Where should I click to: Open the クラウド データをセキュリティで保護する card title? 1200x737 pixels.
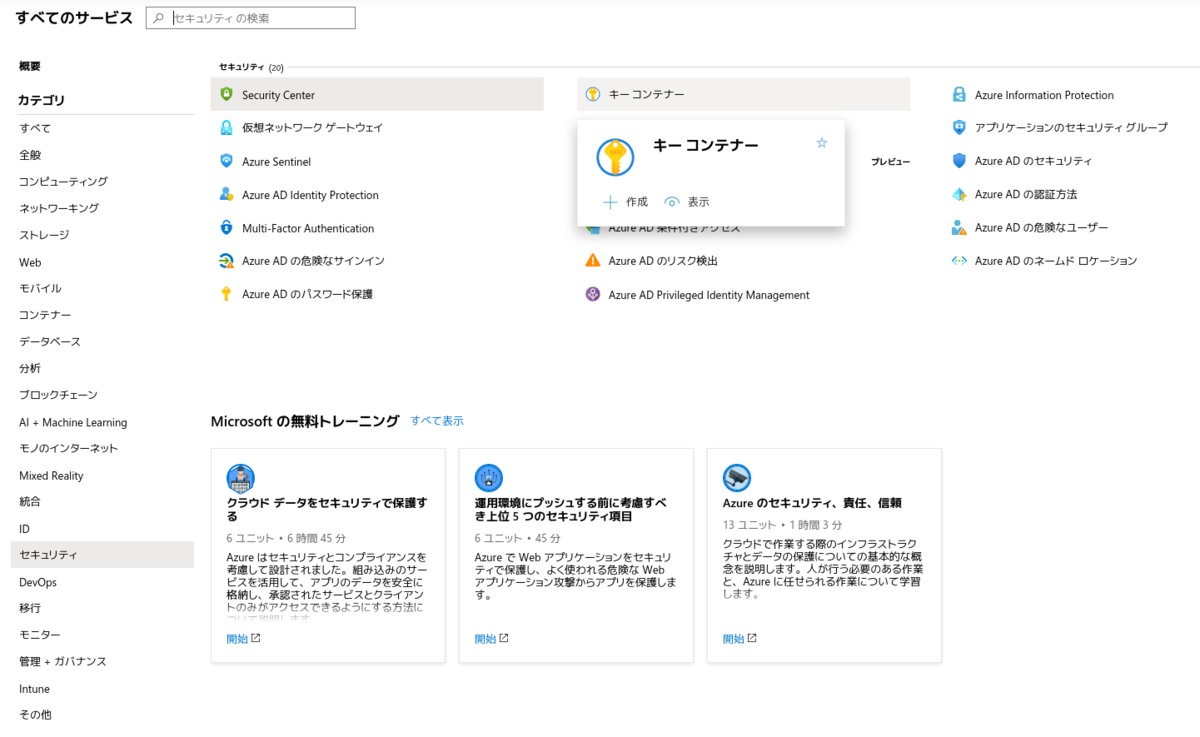(327, 509)
